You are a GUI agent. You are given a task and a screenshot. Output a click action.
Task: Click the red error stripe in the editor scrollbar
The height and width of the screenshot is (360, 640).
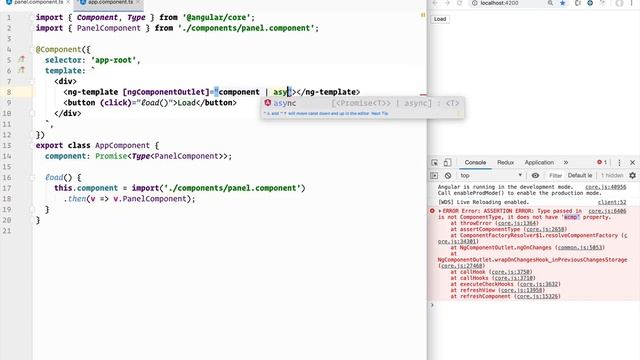point(423,95)
